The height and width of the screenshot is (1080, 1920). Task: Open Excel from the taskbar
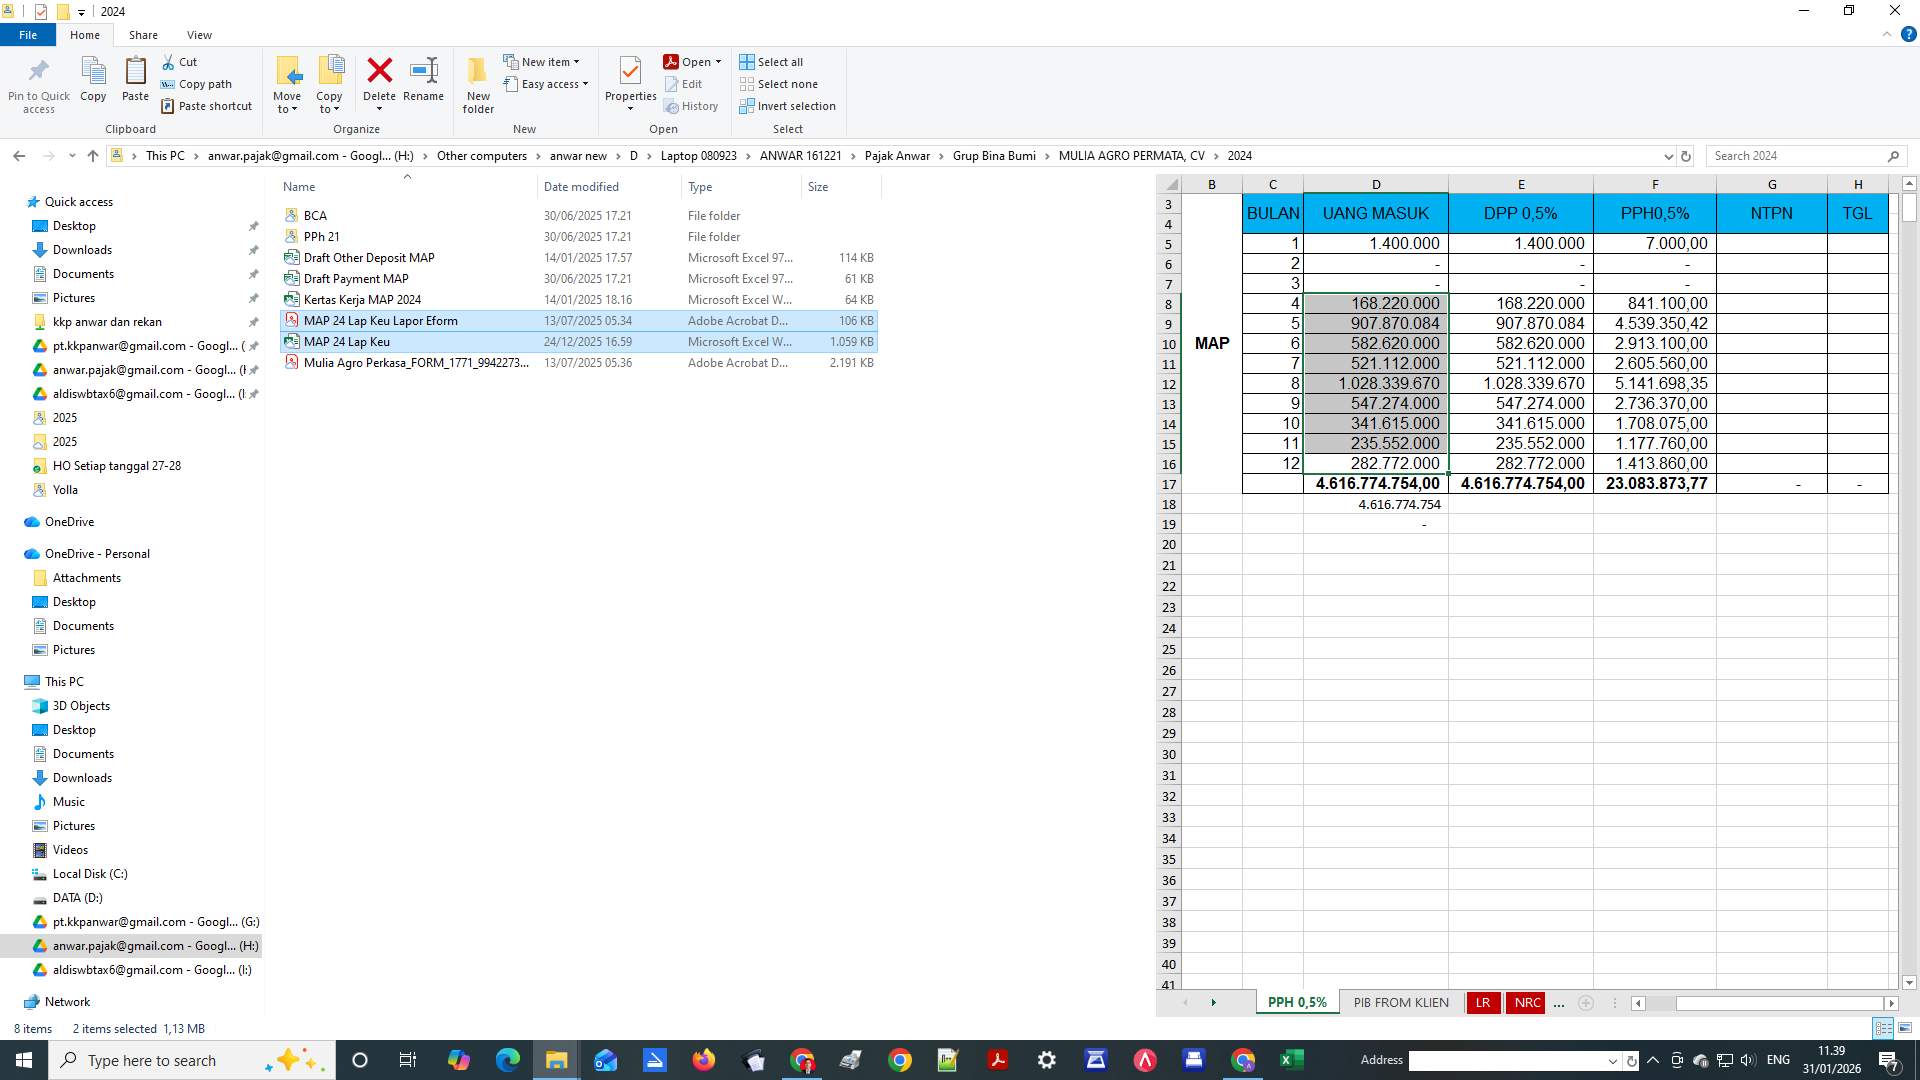1291,1060
